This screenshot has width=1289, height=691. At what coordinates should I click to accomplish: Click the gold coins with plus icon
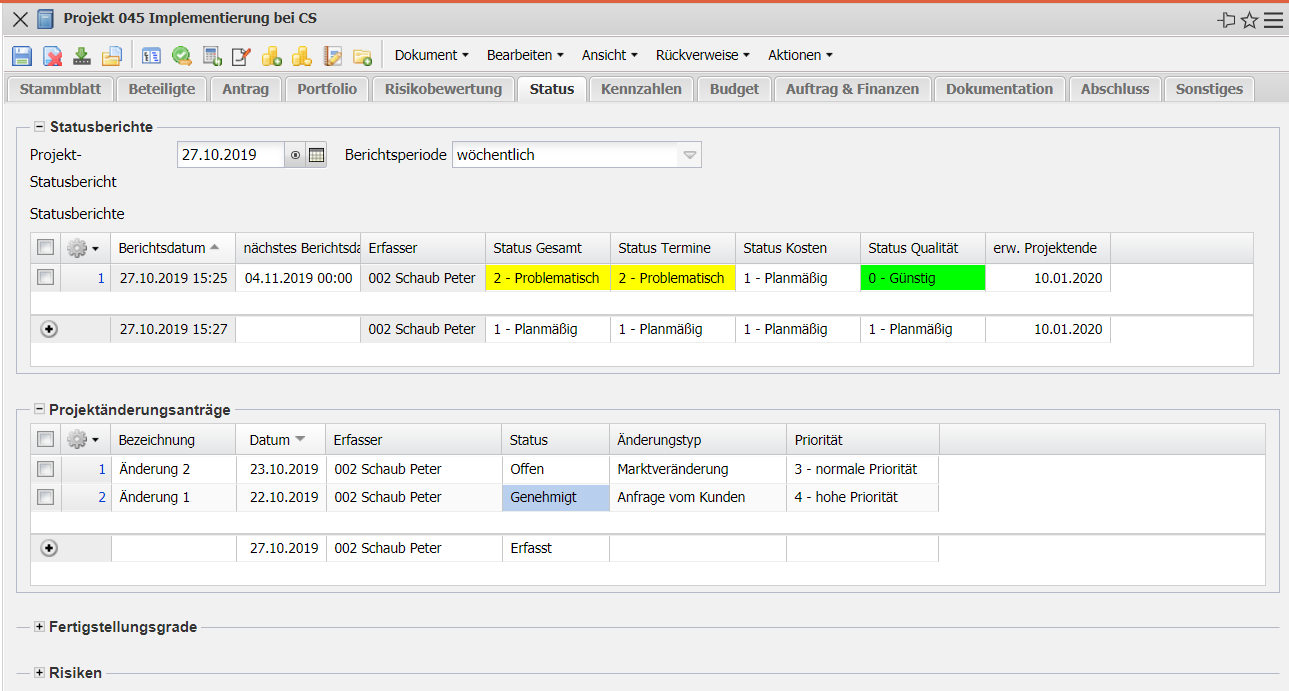(271, 56)
